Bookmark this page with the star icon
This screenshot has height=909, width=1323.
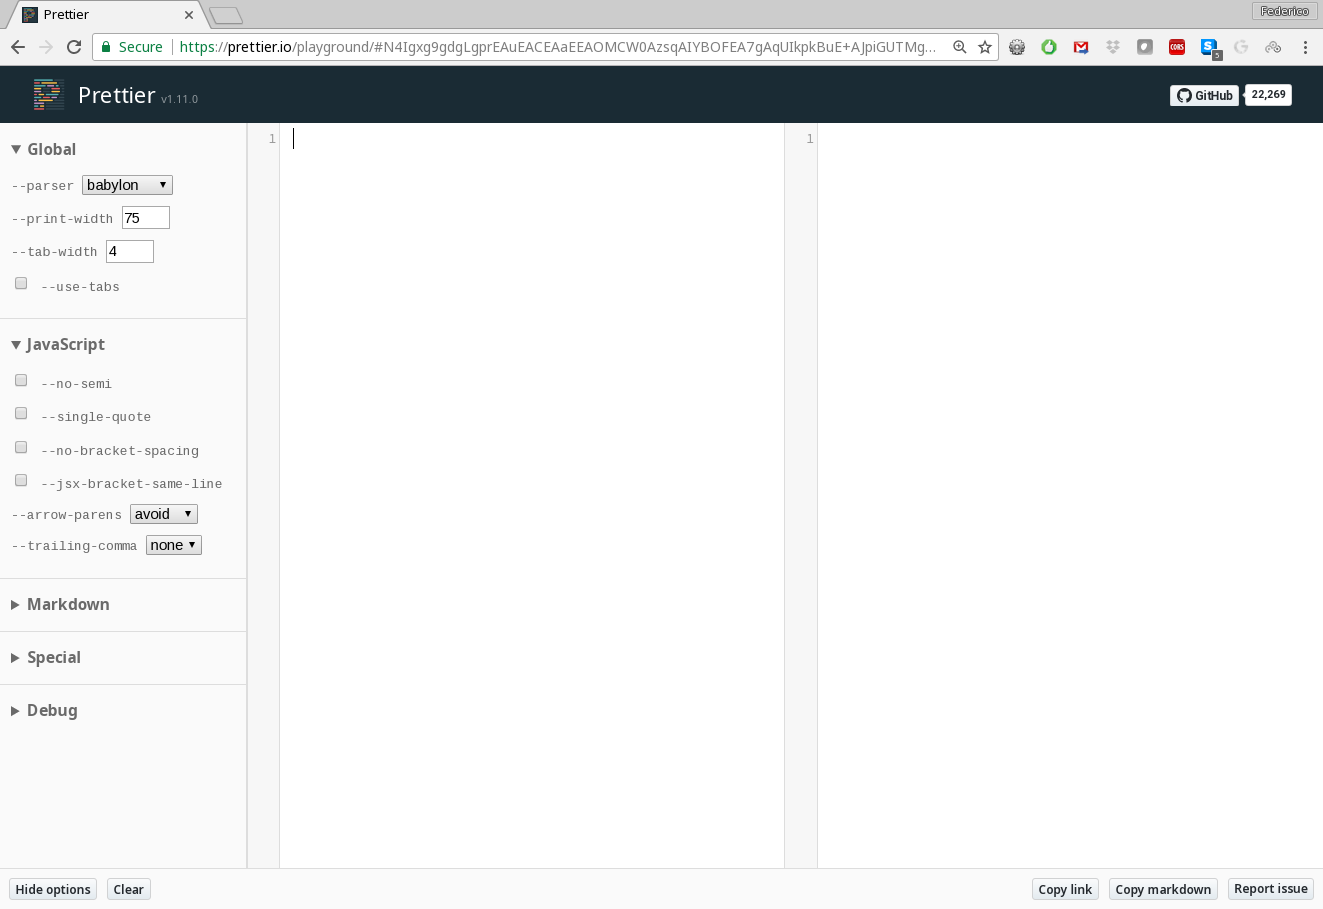coord(985,47)
